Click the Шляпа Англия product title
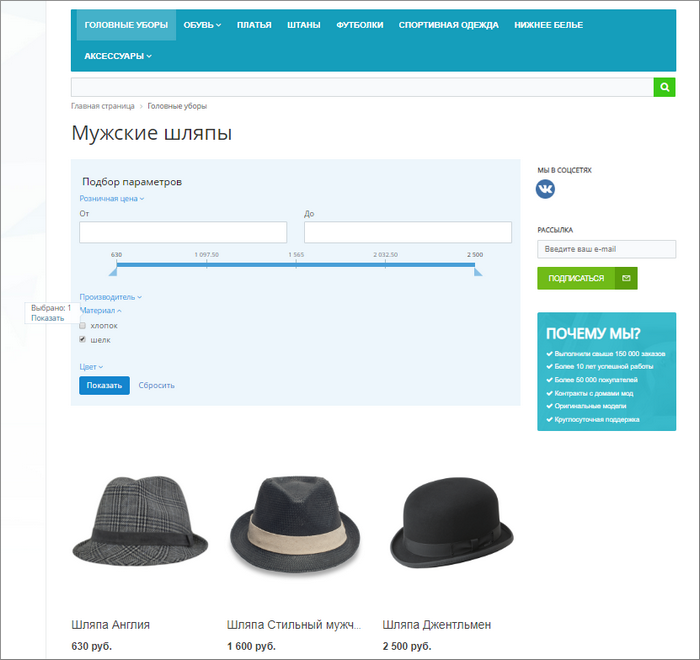 (110, 625)
